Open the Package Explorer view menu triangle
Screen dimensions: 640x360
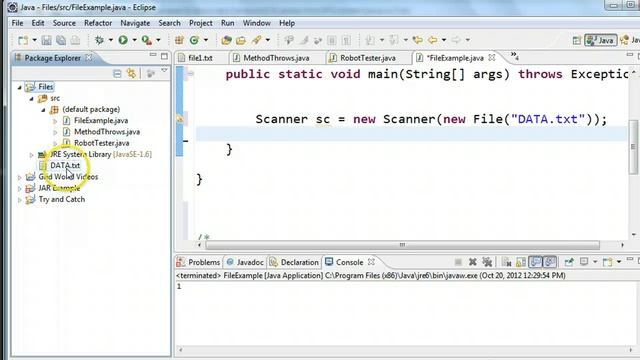tap(164, 71)
